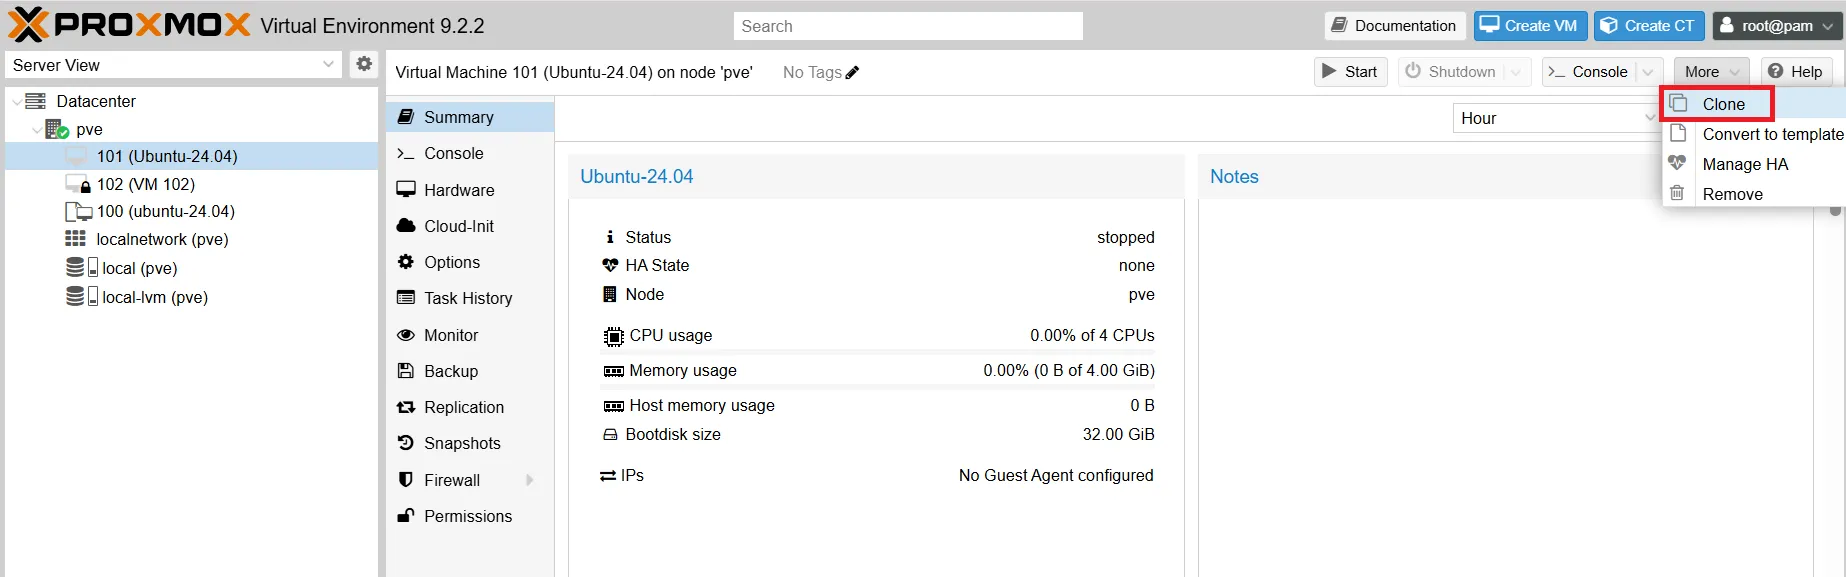1846x577 pixels.
Task: Click the Console button in toolbar
Action: pyautogui.click(x=1588, y=72)
